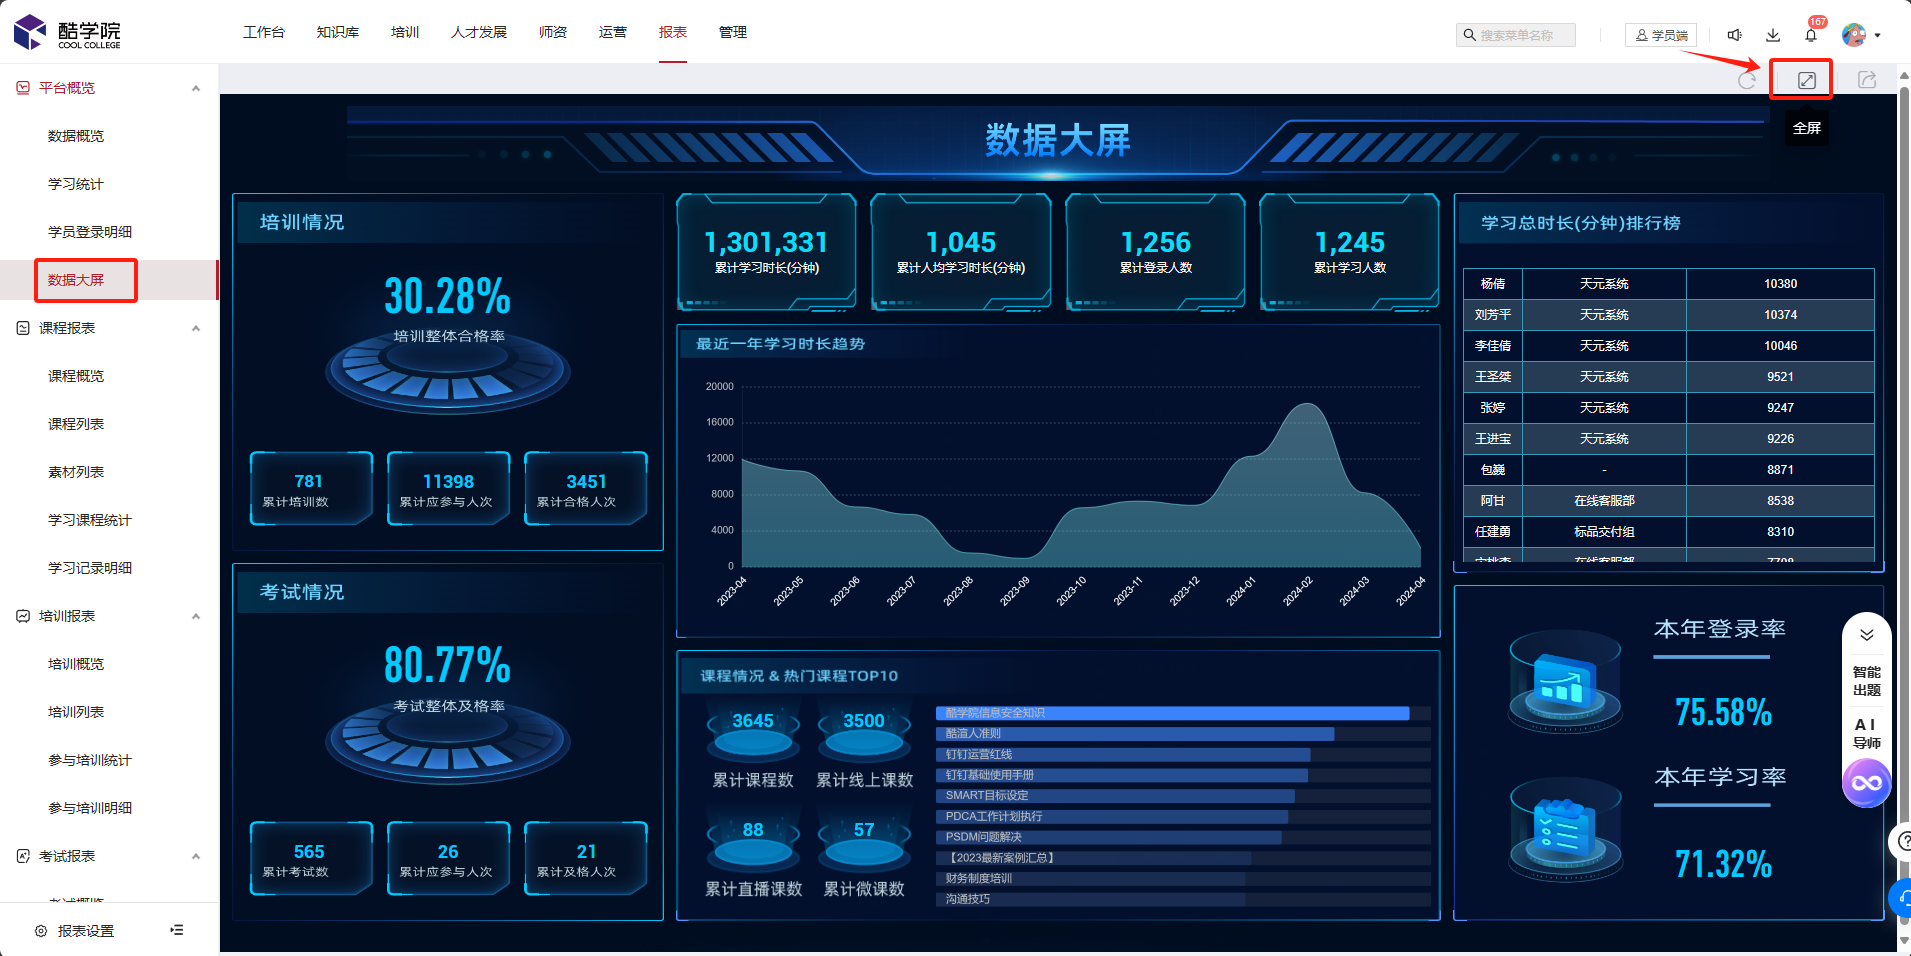Collapse the floating assistant panel chevron
The height and width of the screenshot is (956, 1911).
point(1866,634)
